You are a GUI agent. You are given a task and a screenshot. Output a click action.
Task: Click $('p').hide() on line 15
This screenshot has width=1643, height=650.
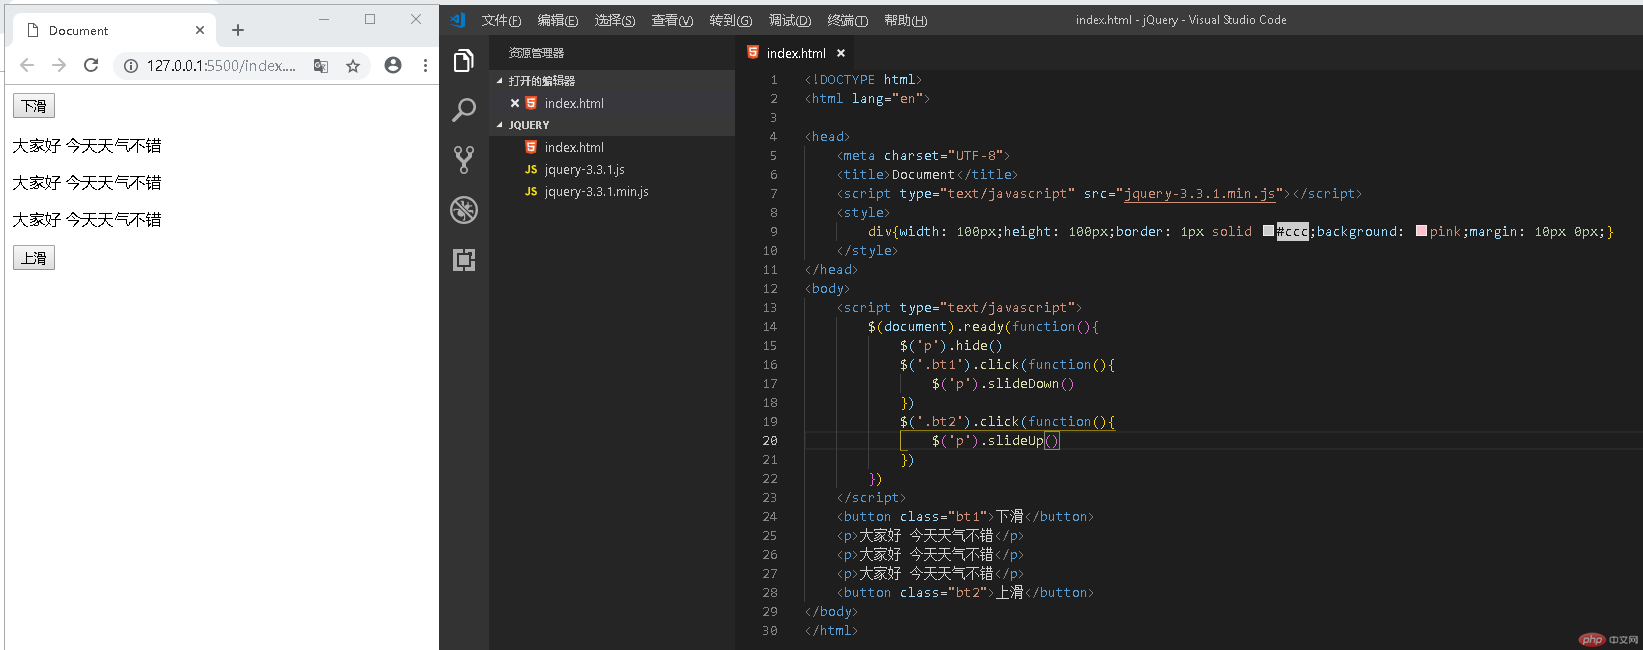pyautogui.click(x=951, y=345)
